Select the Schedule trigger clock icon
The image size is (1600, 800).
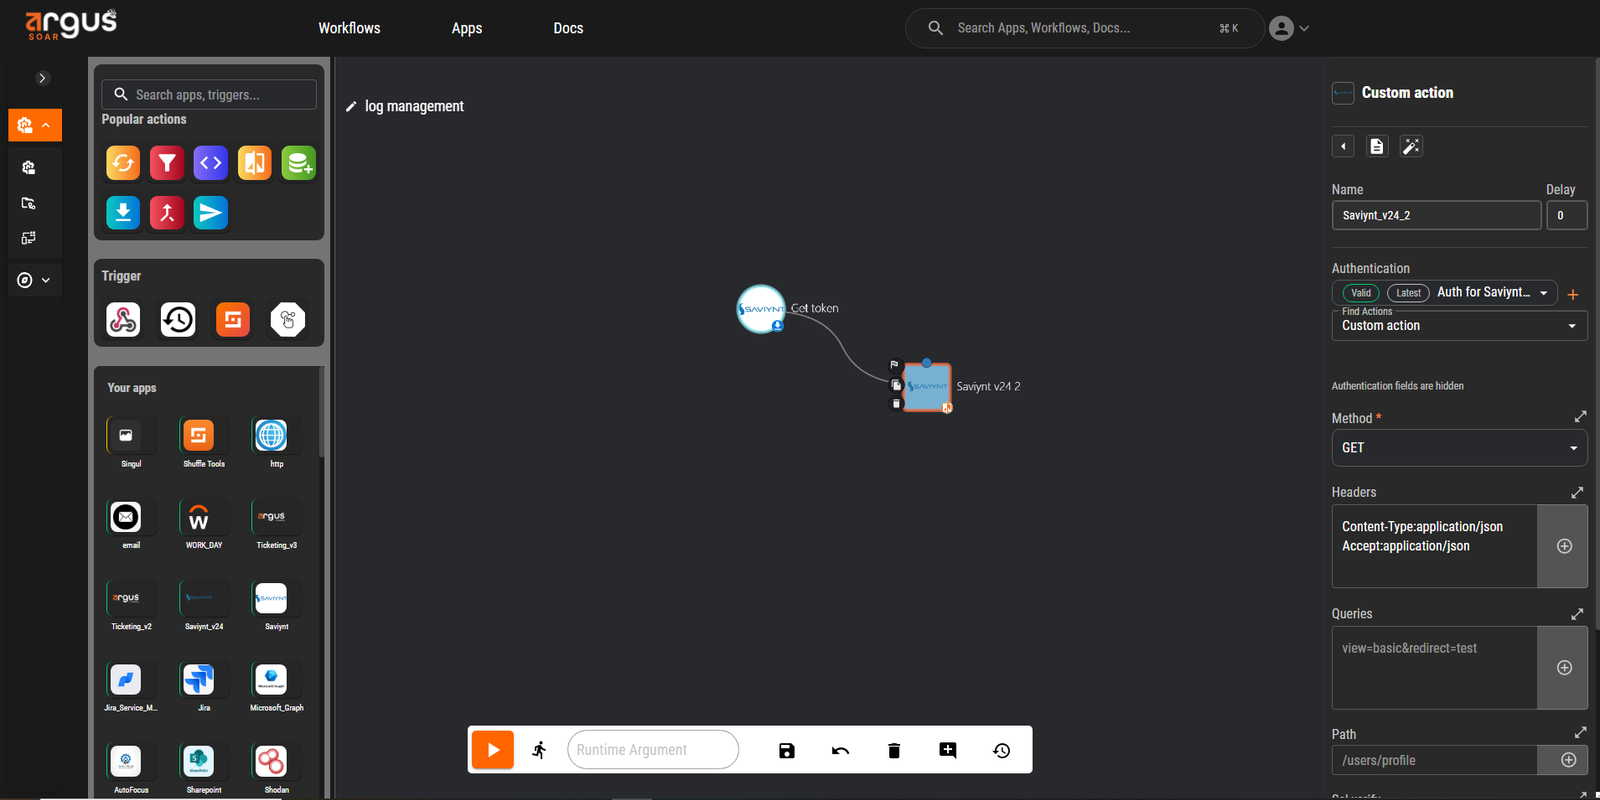(178, 320)
